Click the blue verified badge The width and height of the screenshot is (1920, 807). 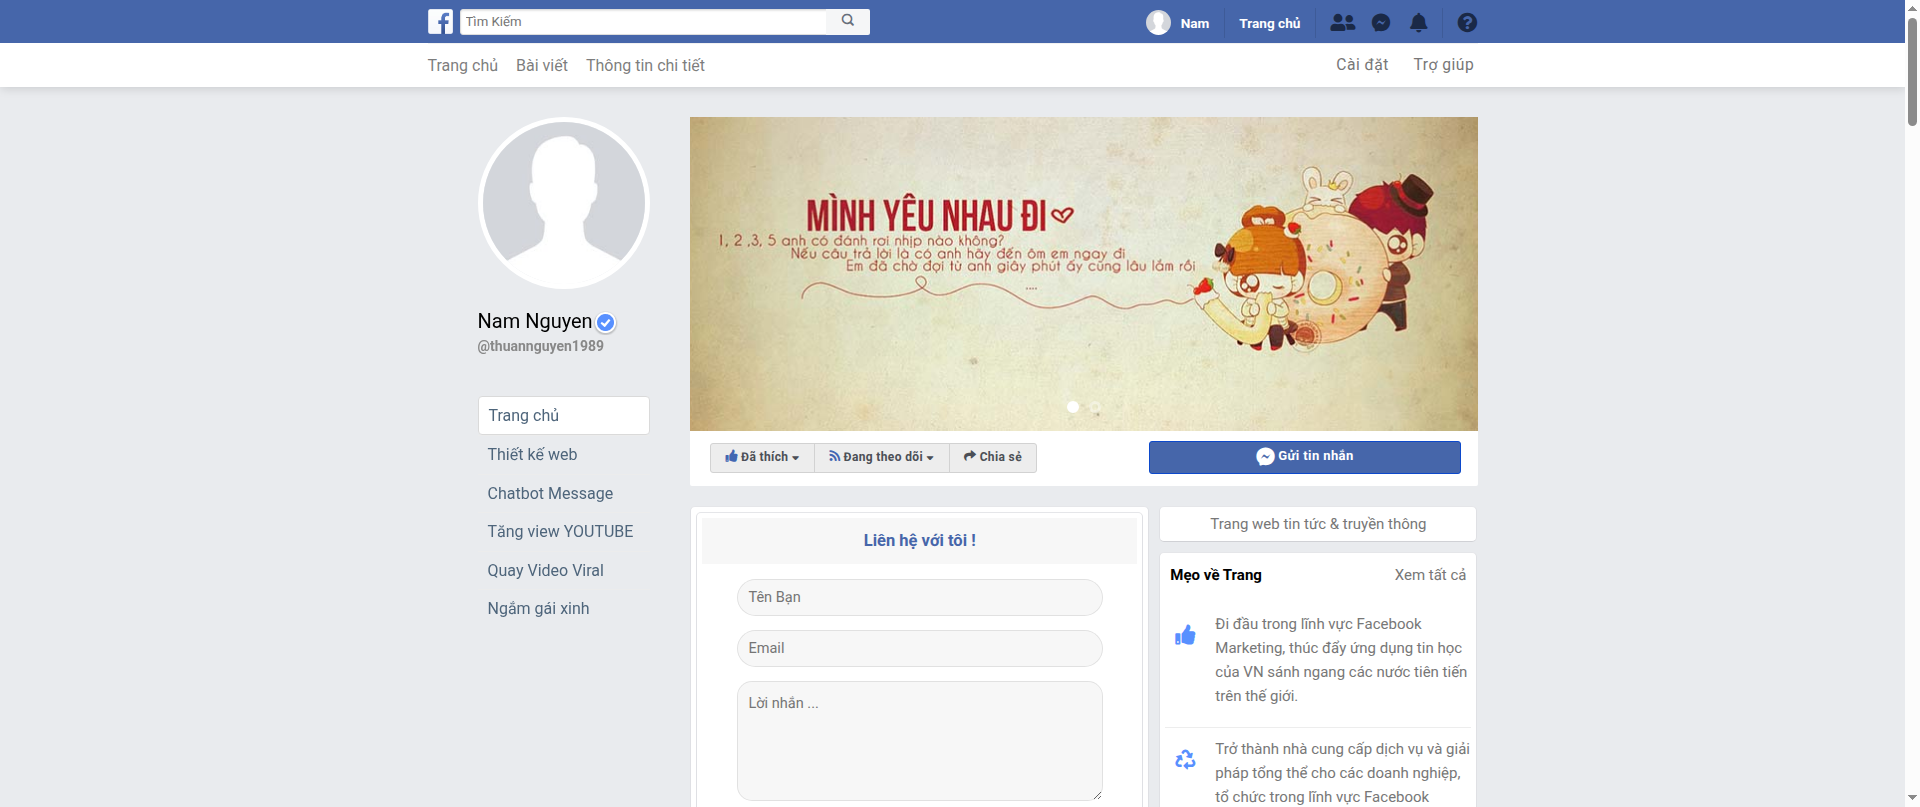tap(606, 322)
